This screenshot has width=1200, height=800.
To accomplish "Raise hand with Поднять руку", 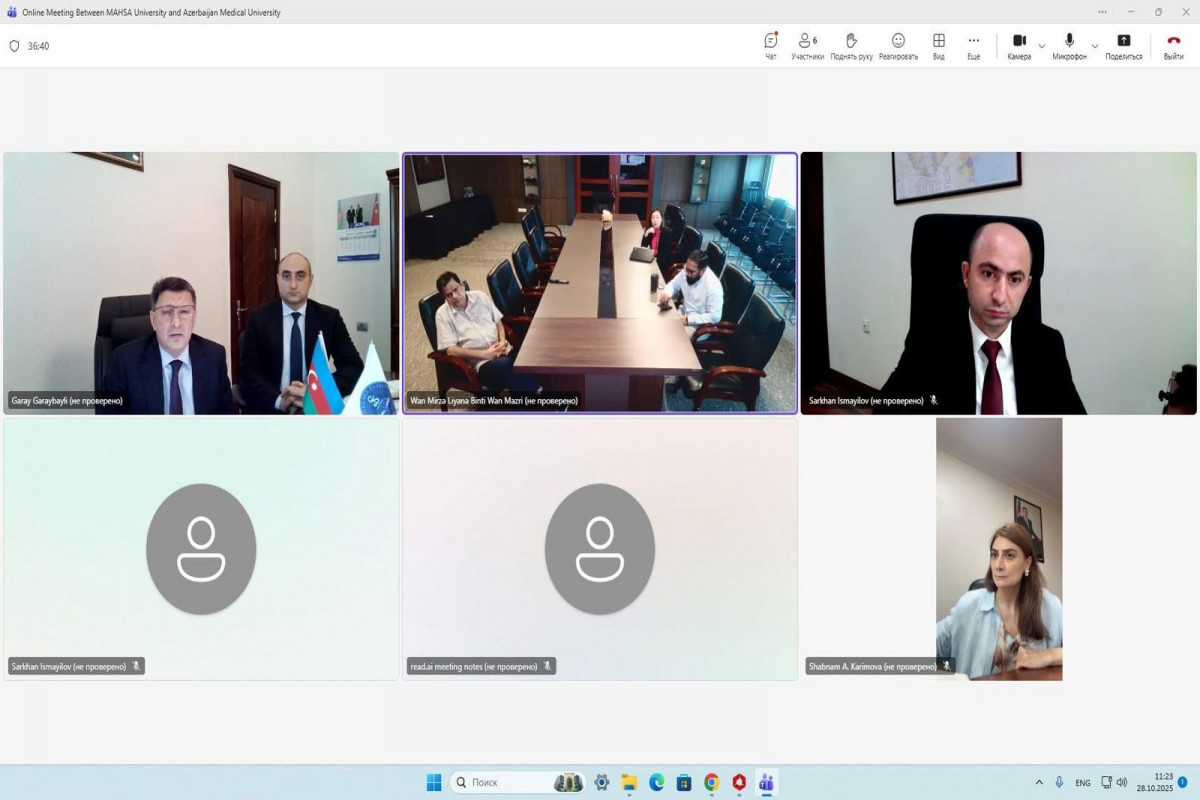I will pos(851,45).
